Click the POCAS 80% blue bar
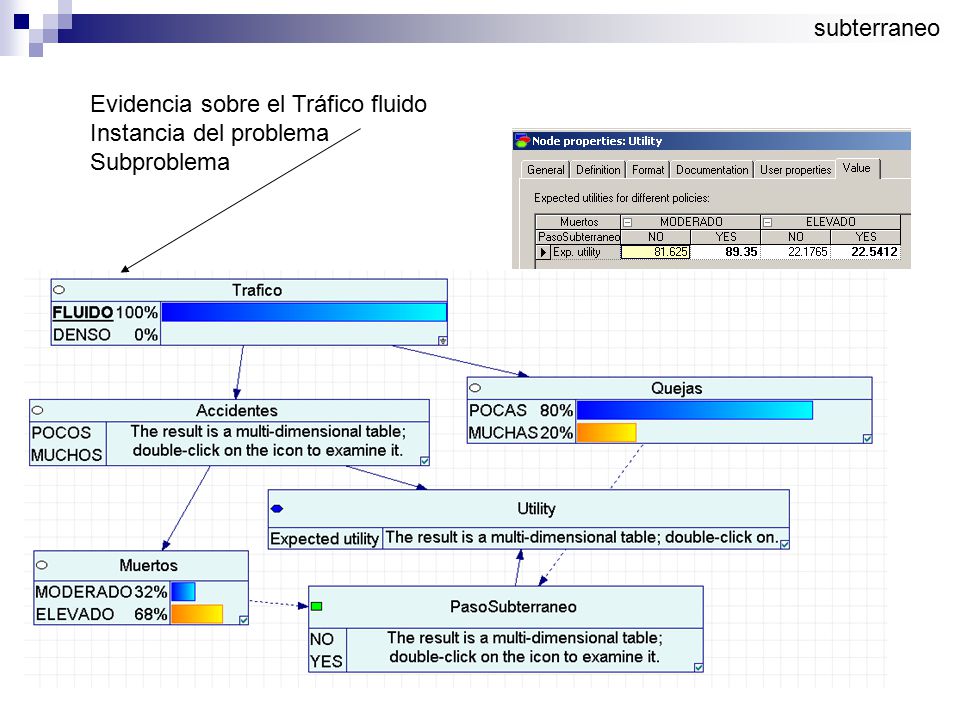 694,410
